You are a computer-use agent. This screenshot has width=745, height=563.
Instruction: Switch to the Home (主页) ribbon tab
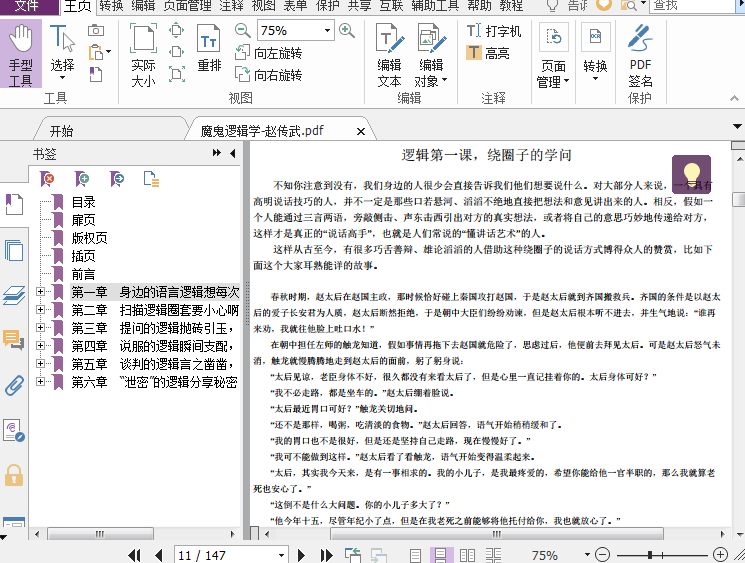tap(77, 7)
